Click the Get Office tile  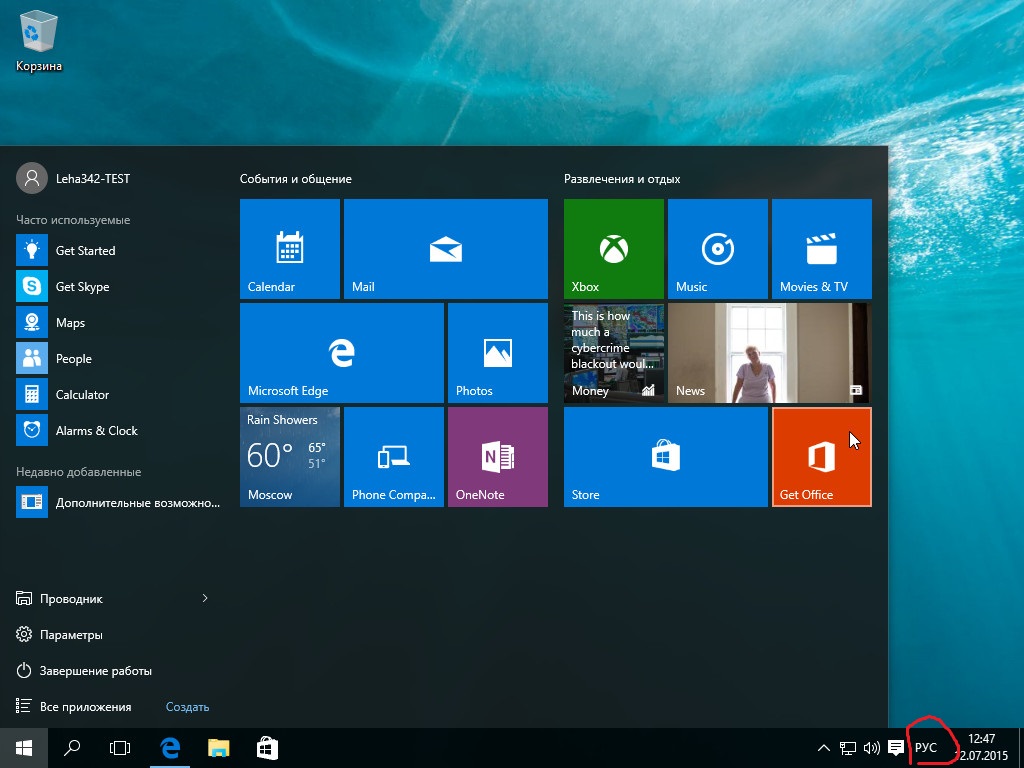(x=822, y=457)
